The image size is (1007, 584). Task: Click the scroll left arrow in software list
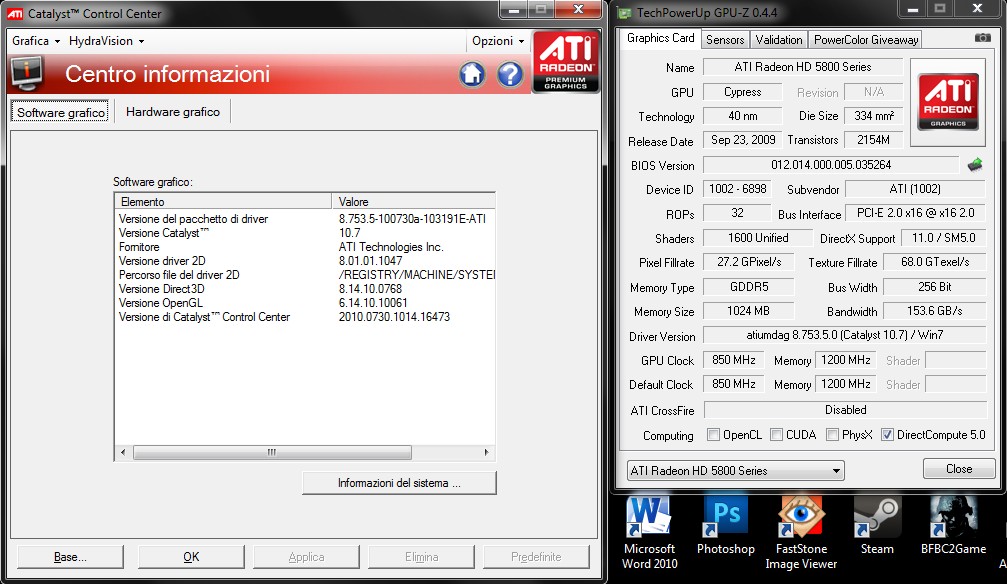[x=123, y=452]
